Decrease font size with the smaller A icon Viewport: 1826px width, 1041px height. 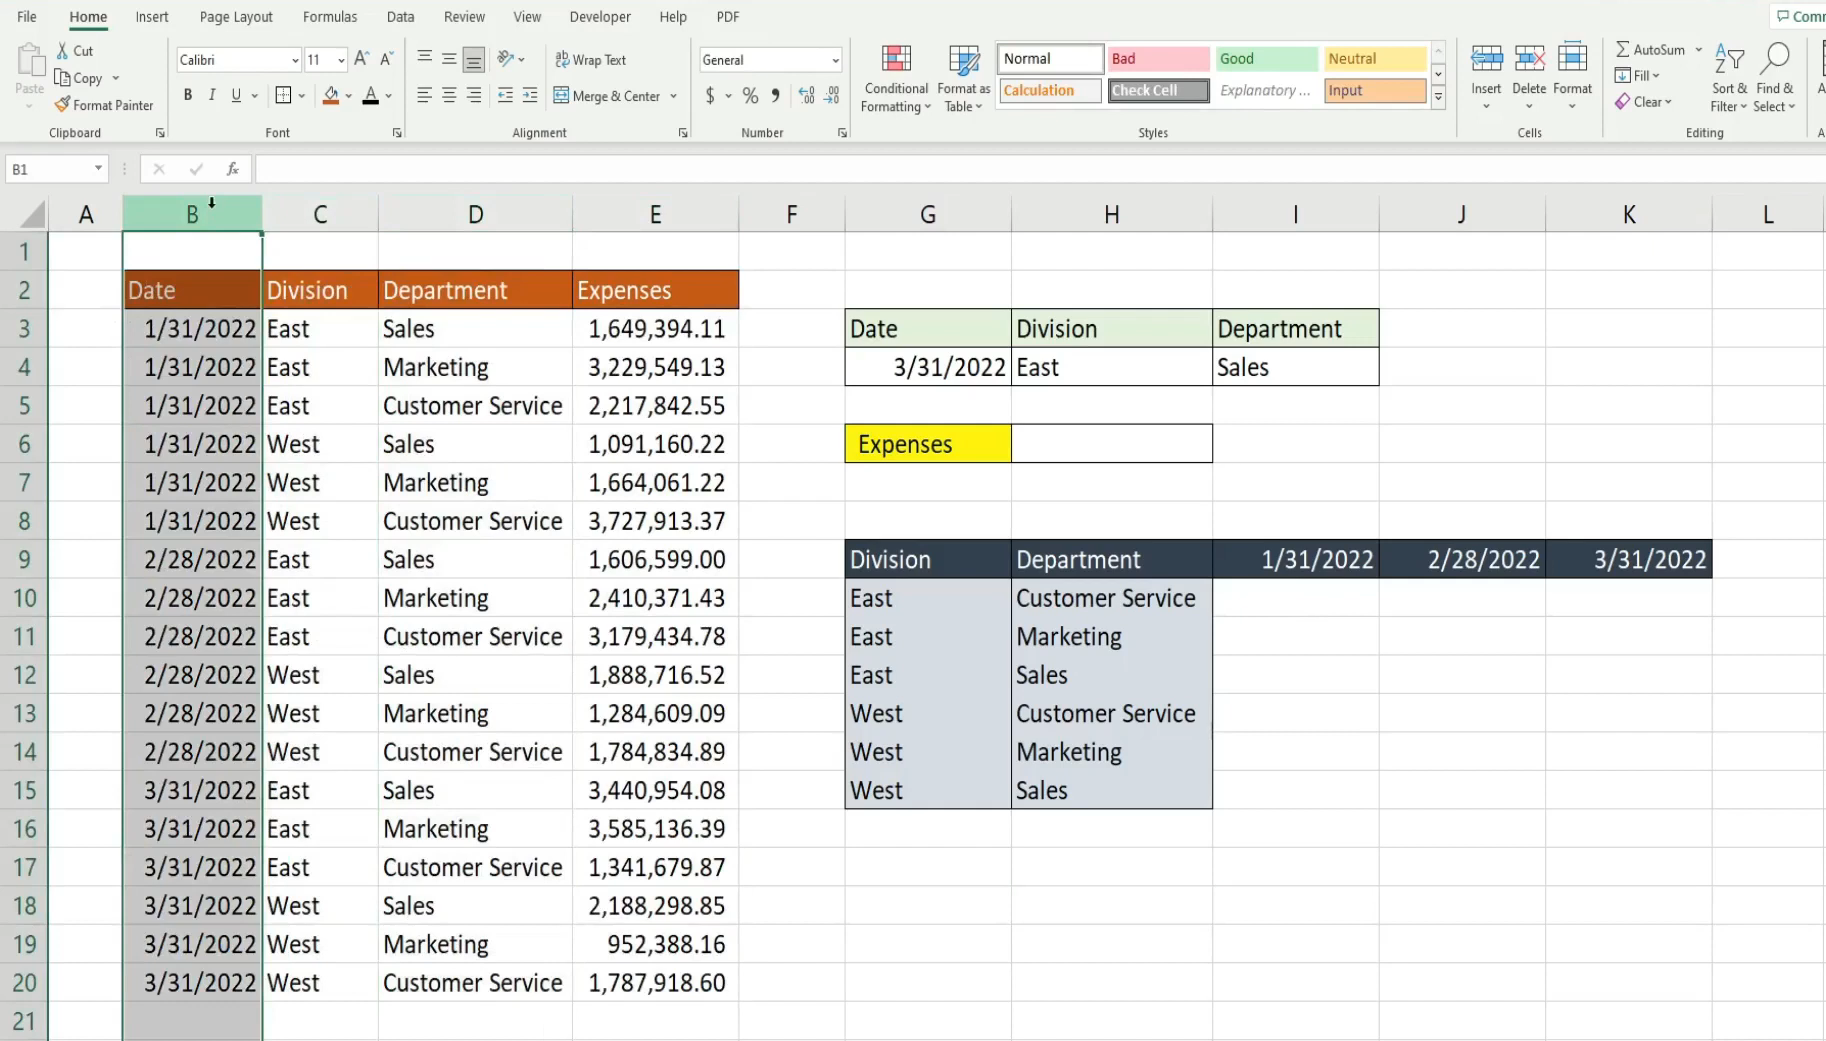click(x=387, y=60)
